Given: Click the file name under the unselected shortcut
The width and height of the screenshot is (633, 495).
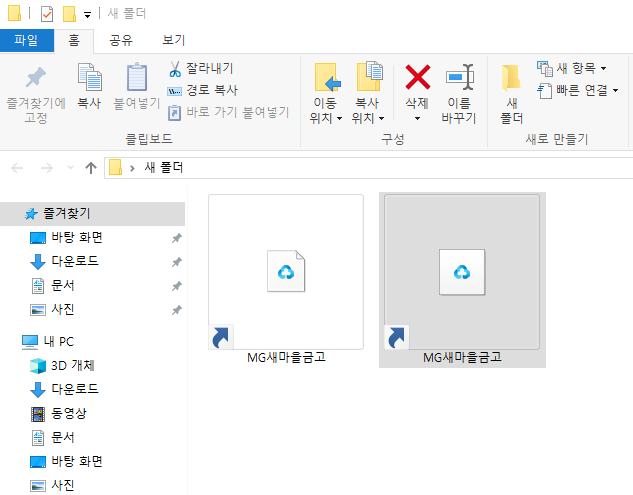Looking at the screenshot, I should point(286,357).
